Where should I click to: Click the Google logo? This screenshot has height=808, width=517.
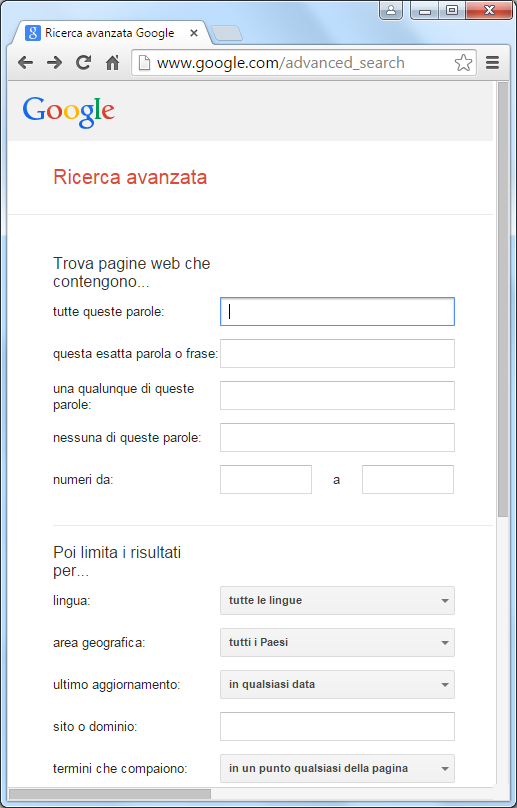coord(68,111)
